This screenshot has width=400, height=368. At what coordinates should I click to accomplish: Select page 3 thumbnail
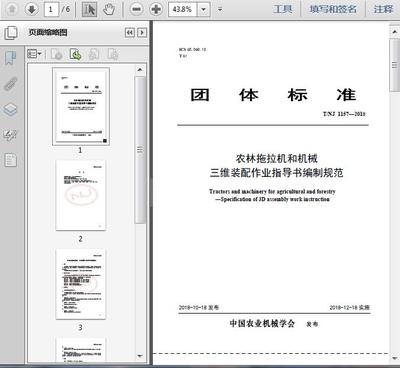pos(81,284)
